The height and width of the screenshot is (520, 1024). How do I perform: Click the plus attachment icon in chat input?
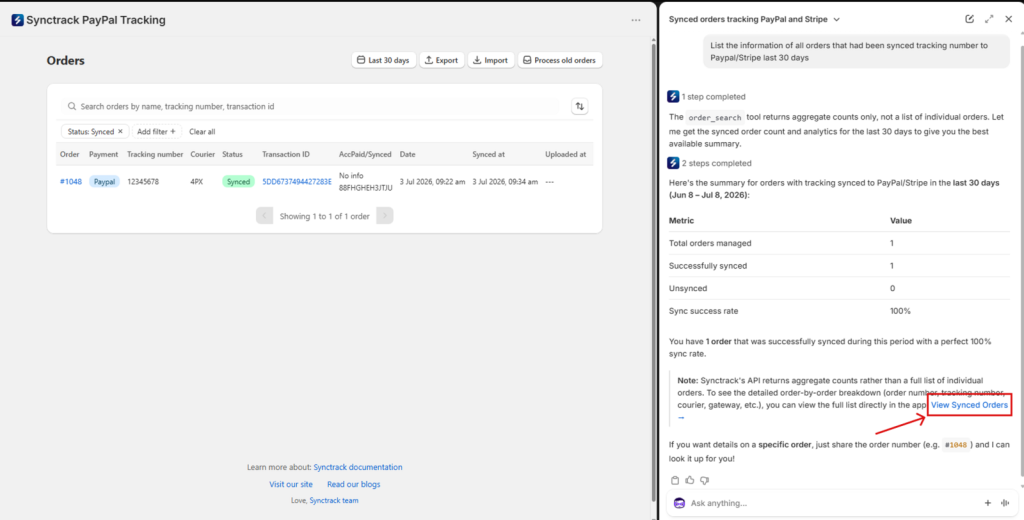point(987,503)
